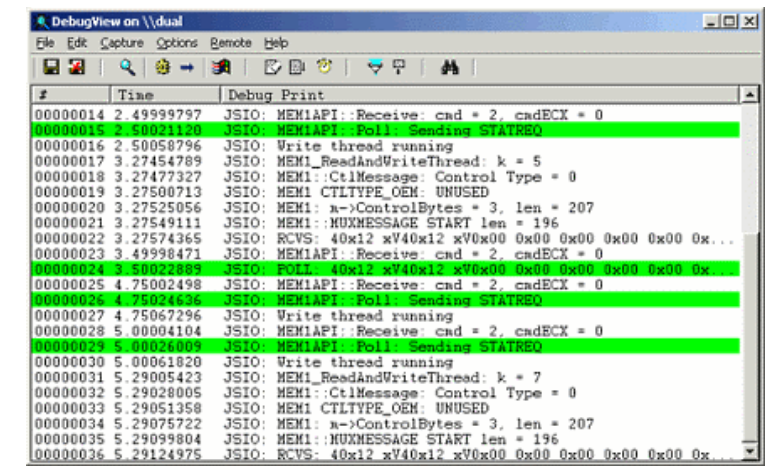This screenshot has width=774, height=471.
Task: Open the Options menu
Action: pyautogui.click(x=177, y=43)
